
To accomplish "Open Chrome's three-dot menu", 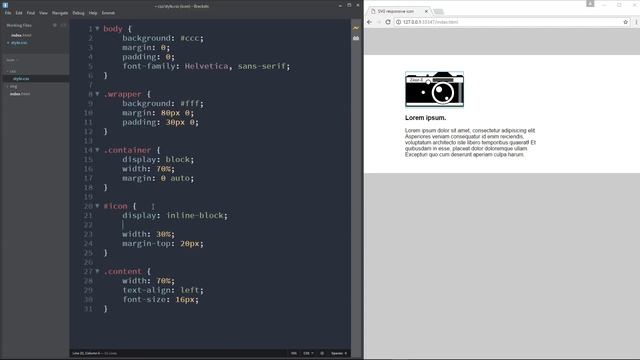I will click(636, 22).
